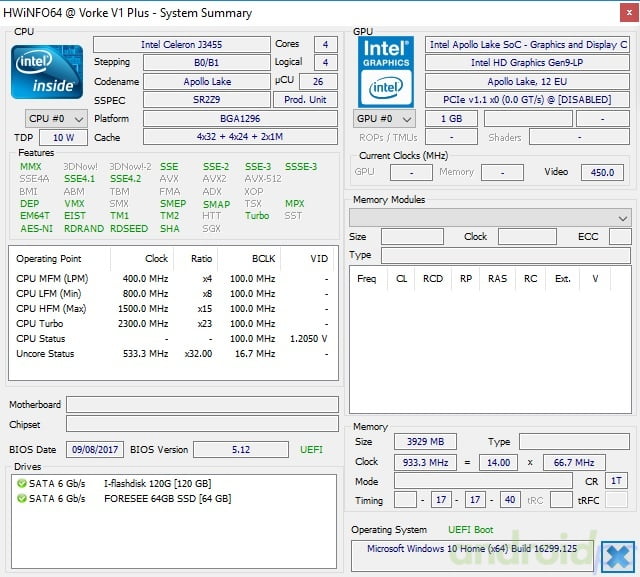Viewport: 640px width, 577px height.
Task: Click the SSPEC SR2Z9 field
Action: tap(207, 100)
